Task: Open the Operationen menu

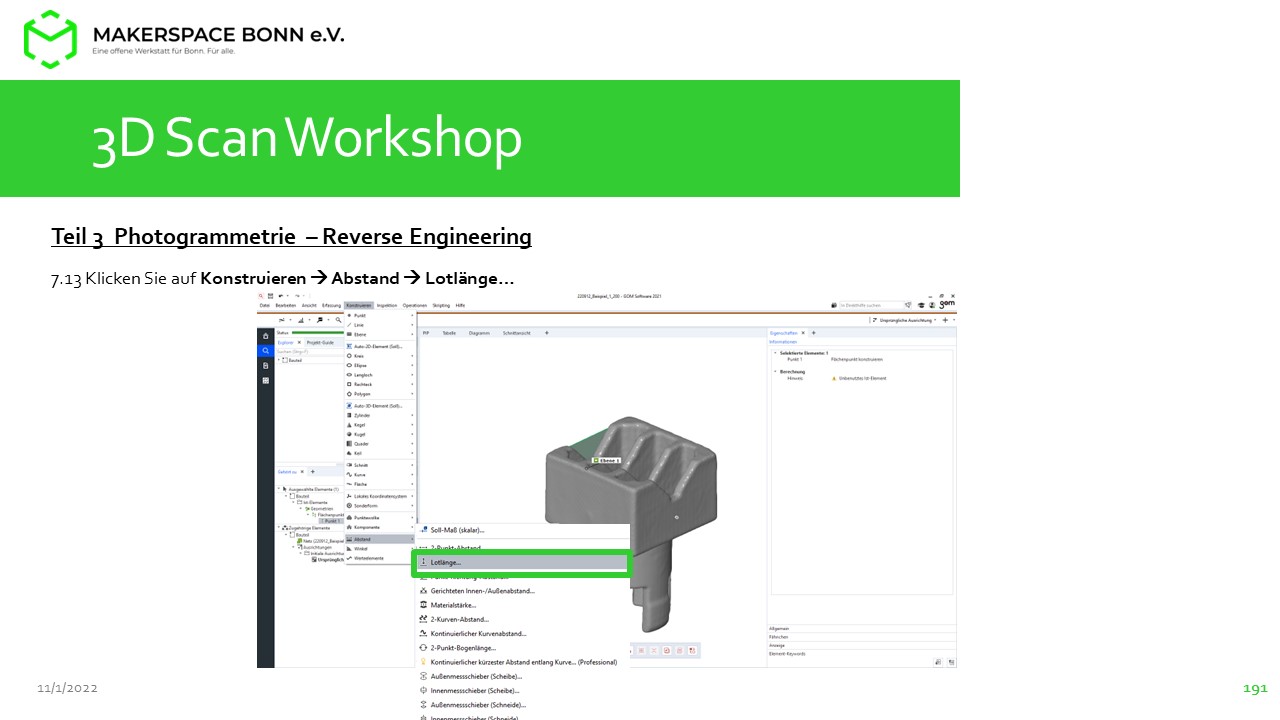Action: [x=415, y=305]
